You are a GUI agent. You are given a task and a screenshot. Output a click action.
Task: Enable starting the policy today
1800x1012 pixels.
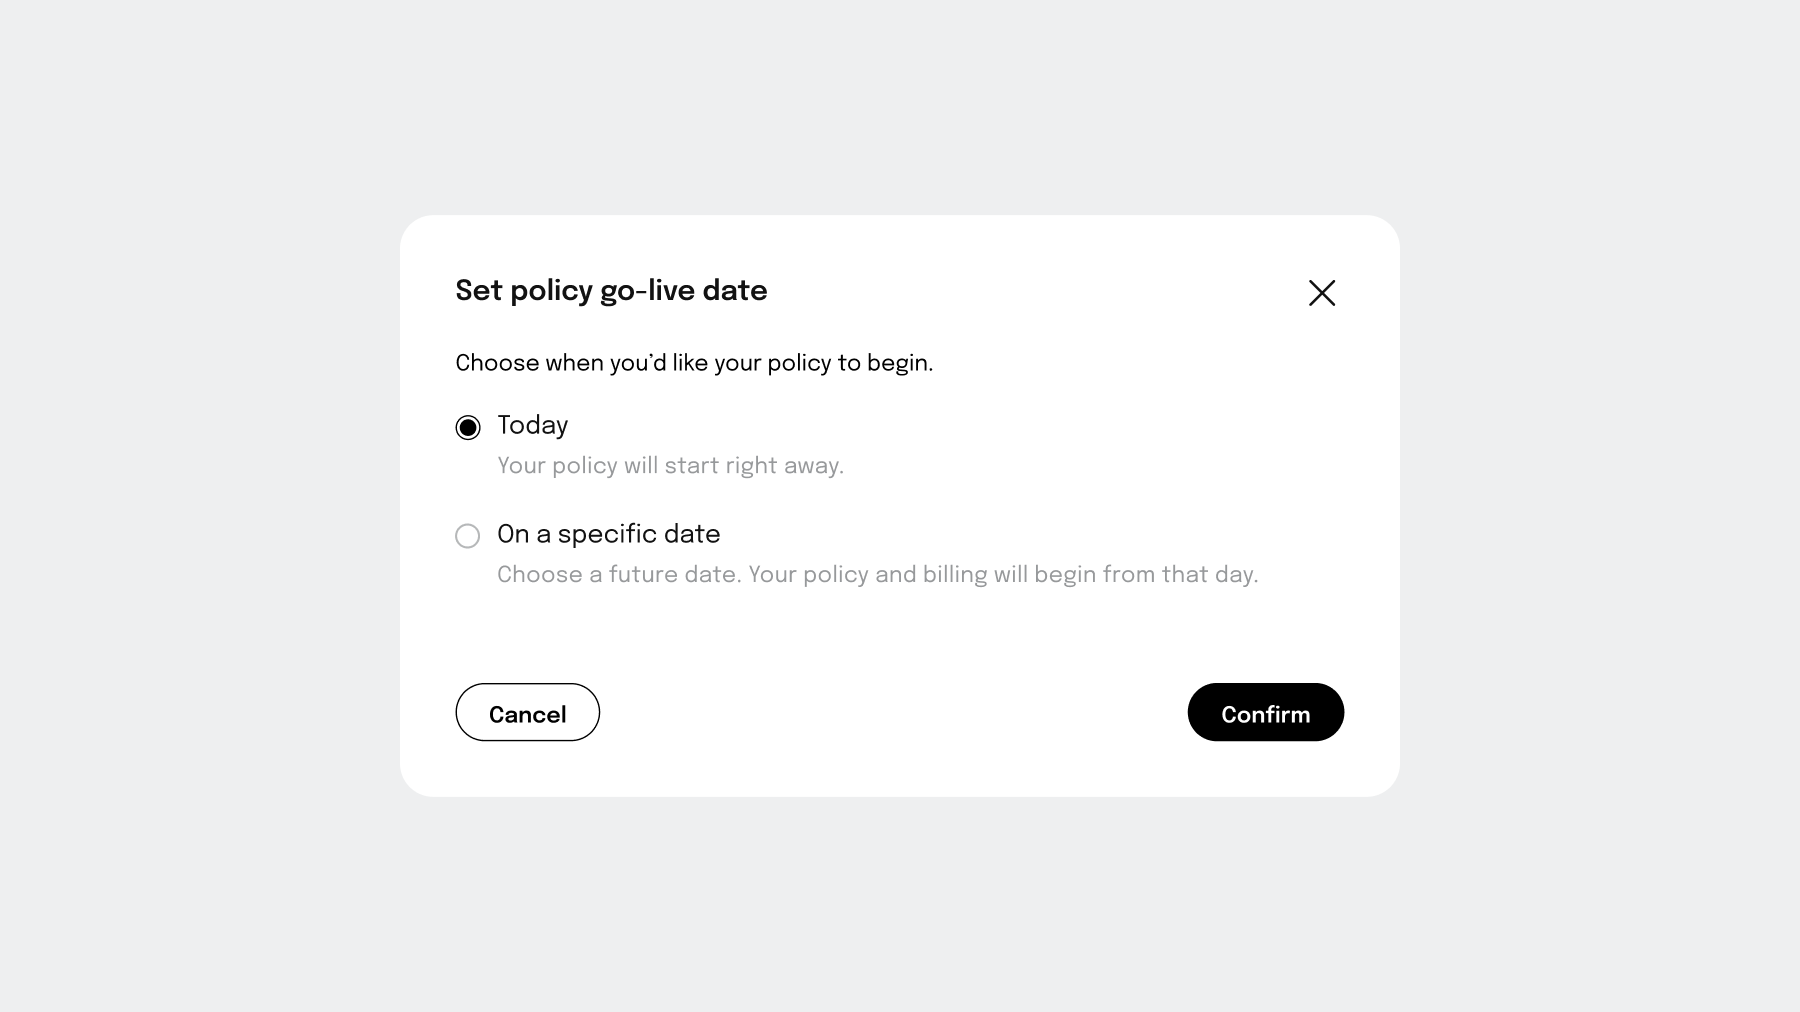click(467, 427)
